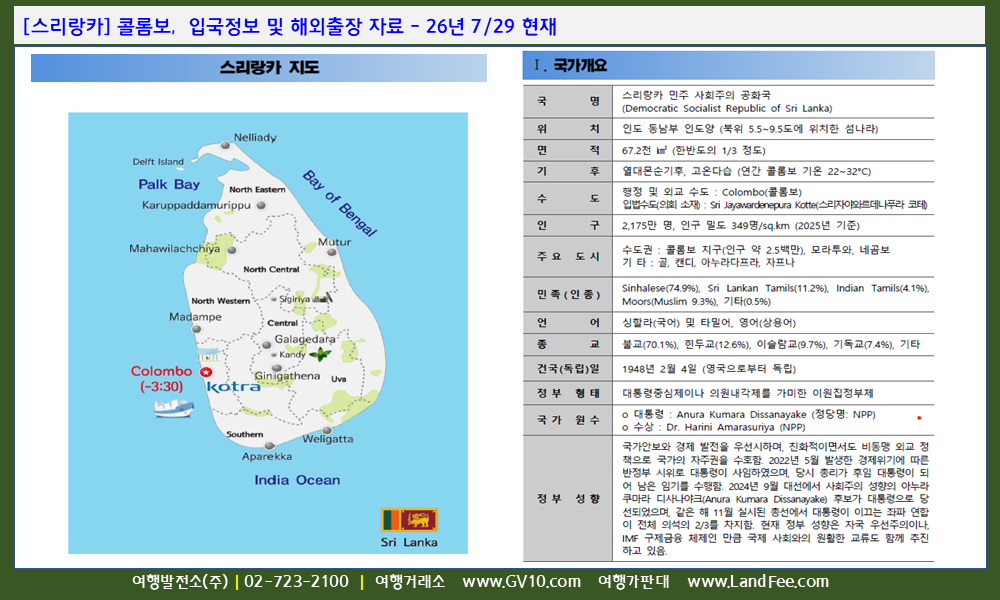Open the www.LandFee.com link
This screenshot has width=1000, height=600.
[758, 582]
